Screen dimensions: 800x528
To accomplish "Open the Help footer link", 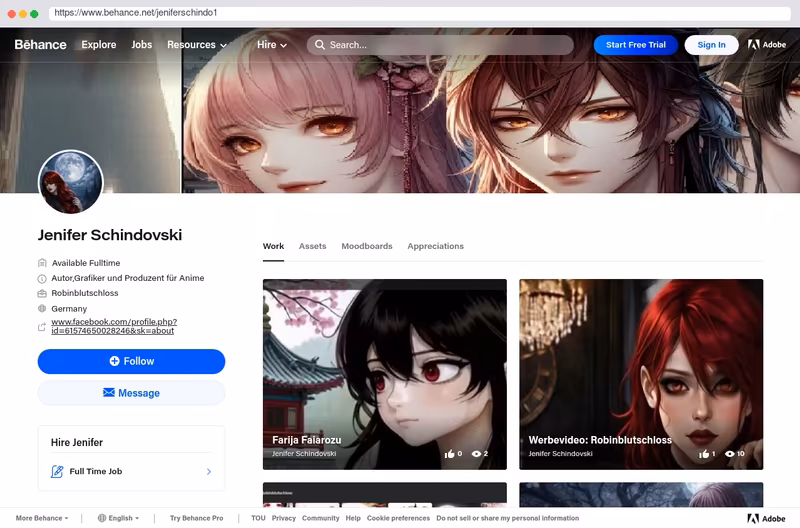I will (x=353, y=518).
